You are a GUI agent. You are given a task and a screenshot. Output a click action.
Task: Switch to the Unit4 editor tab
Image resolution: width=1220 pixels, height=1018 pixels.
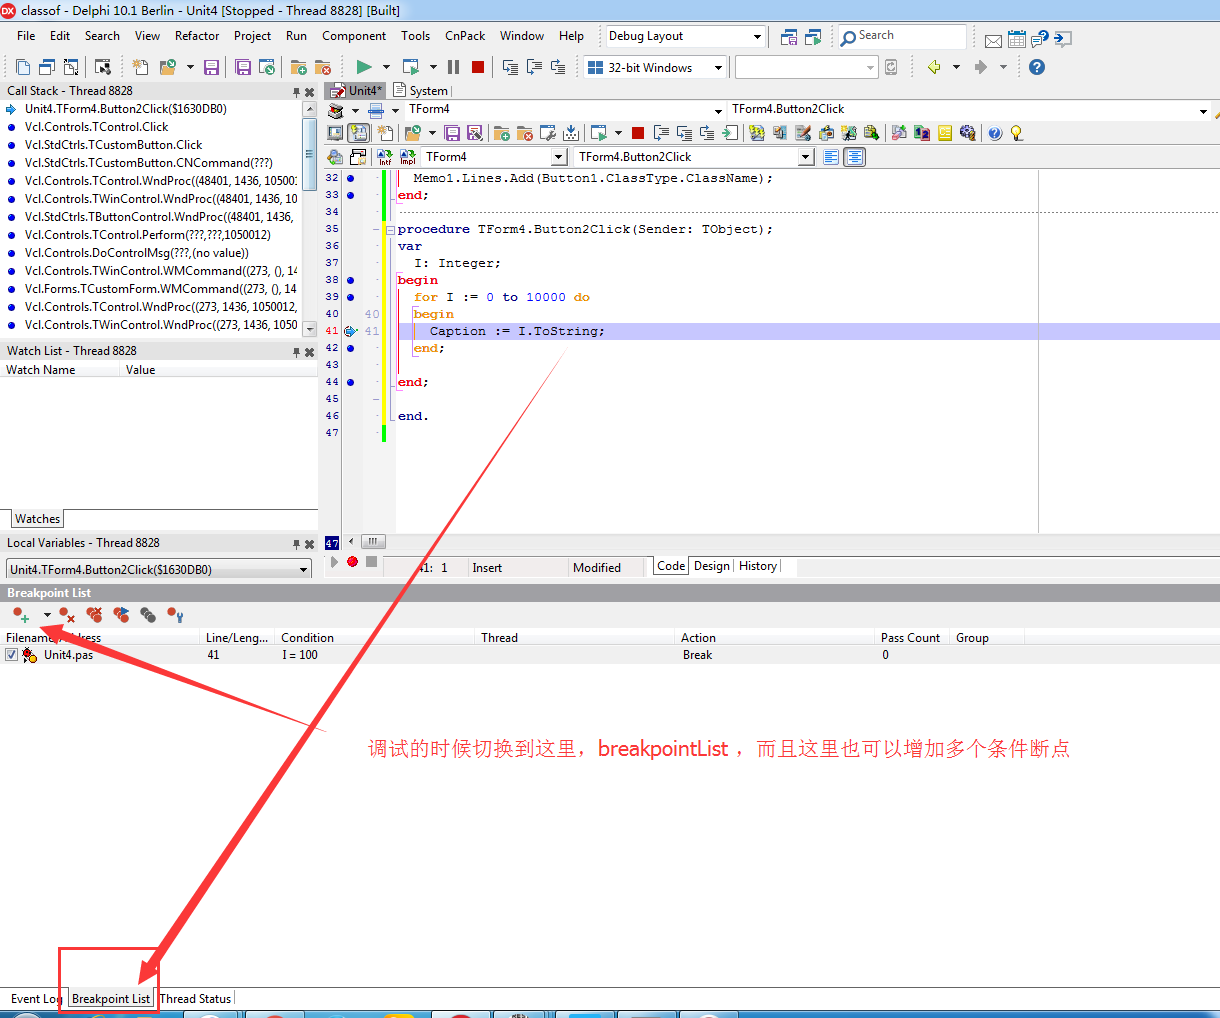pos(357,91)
